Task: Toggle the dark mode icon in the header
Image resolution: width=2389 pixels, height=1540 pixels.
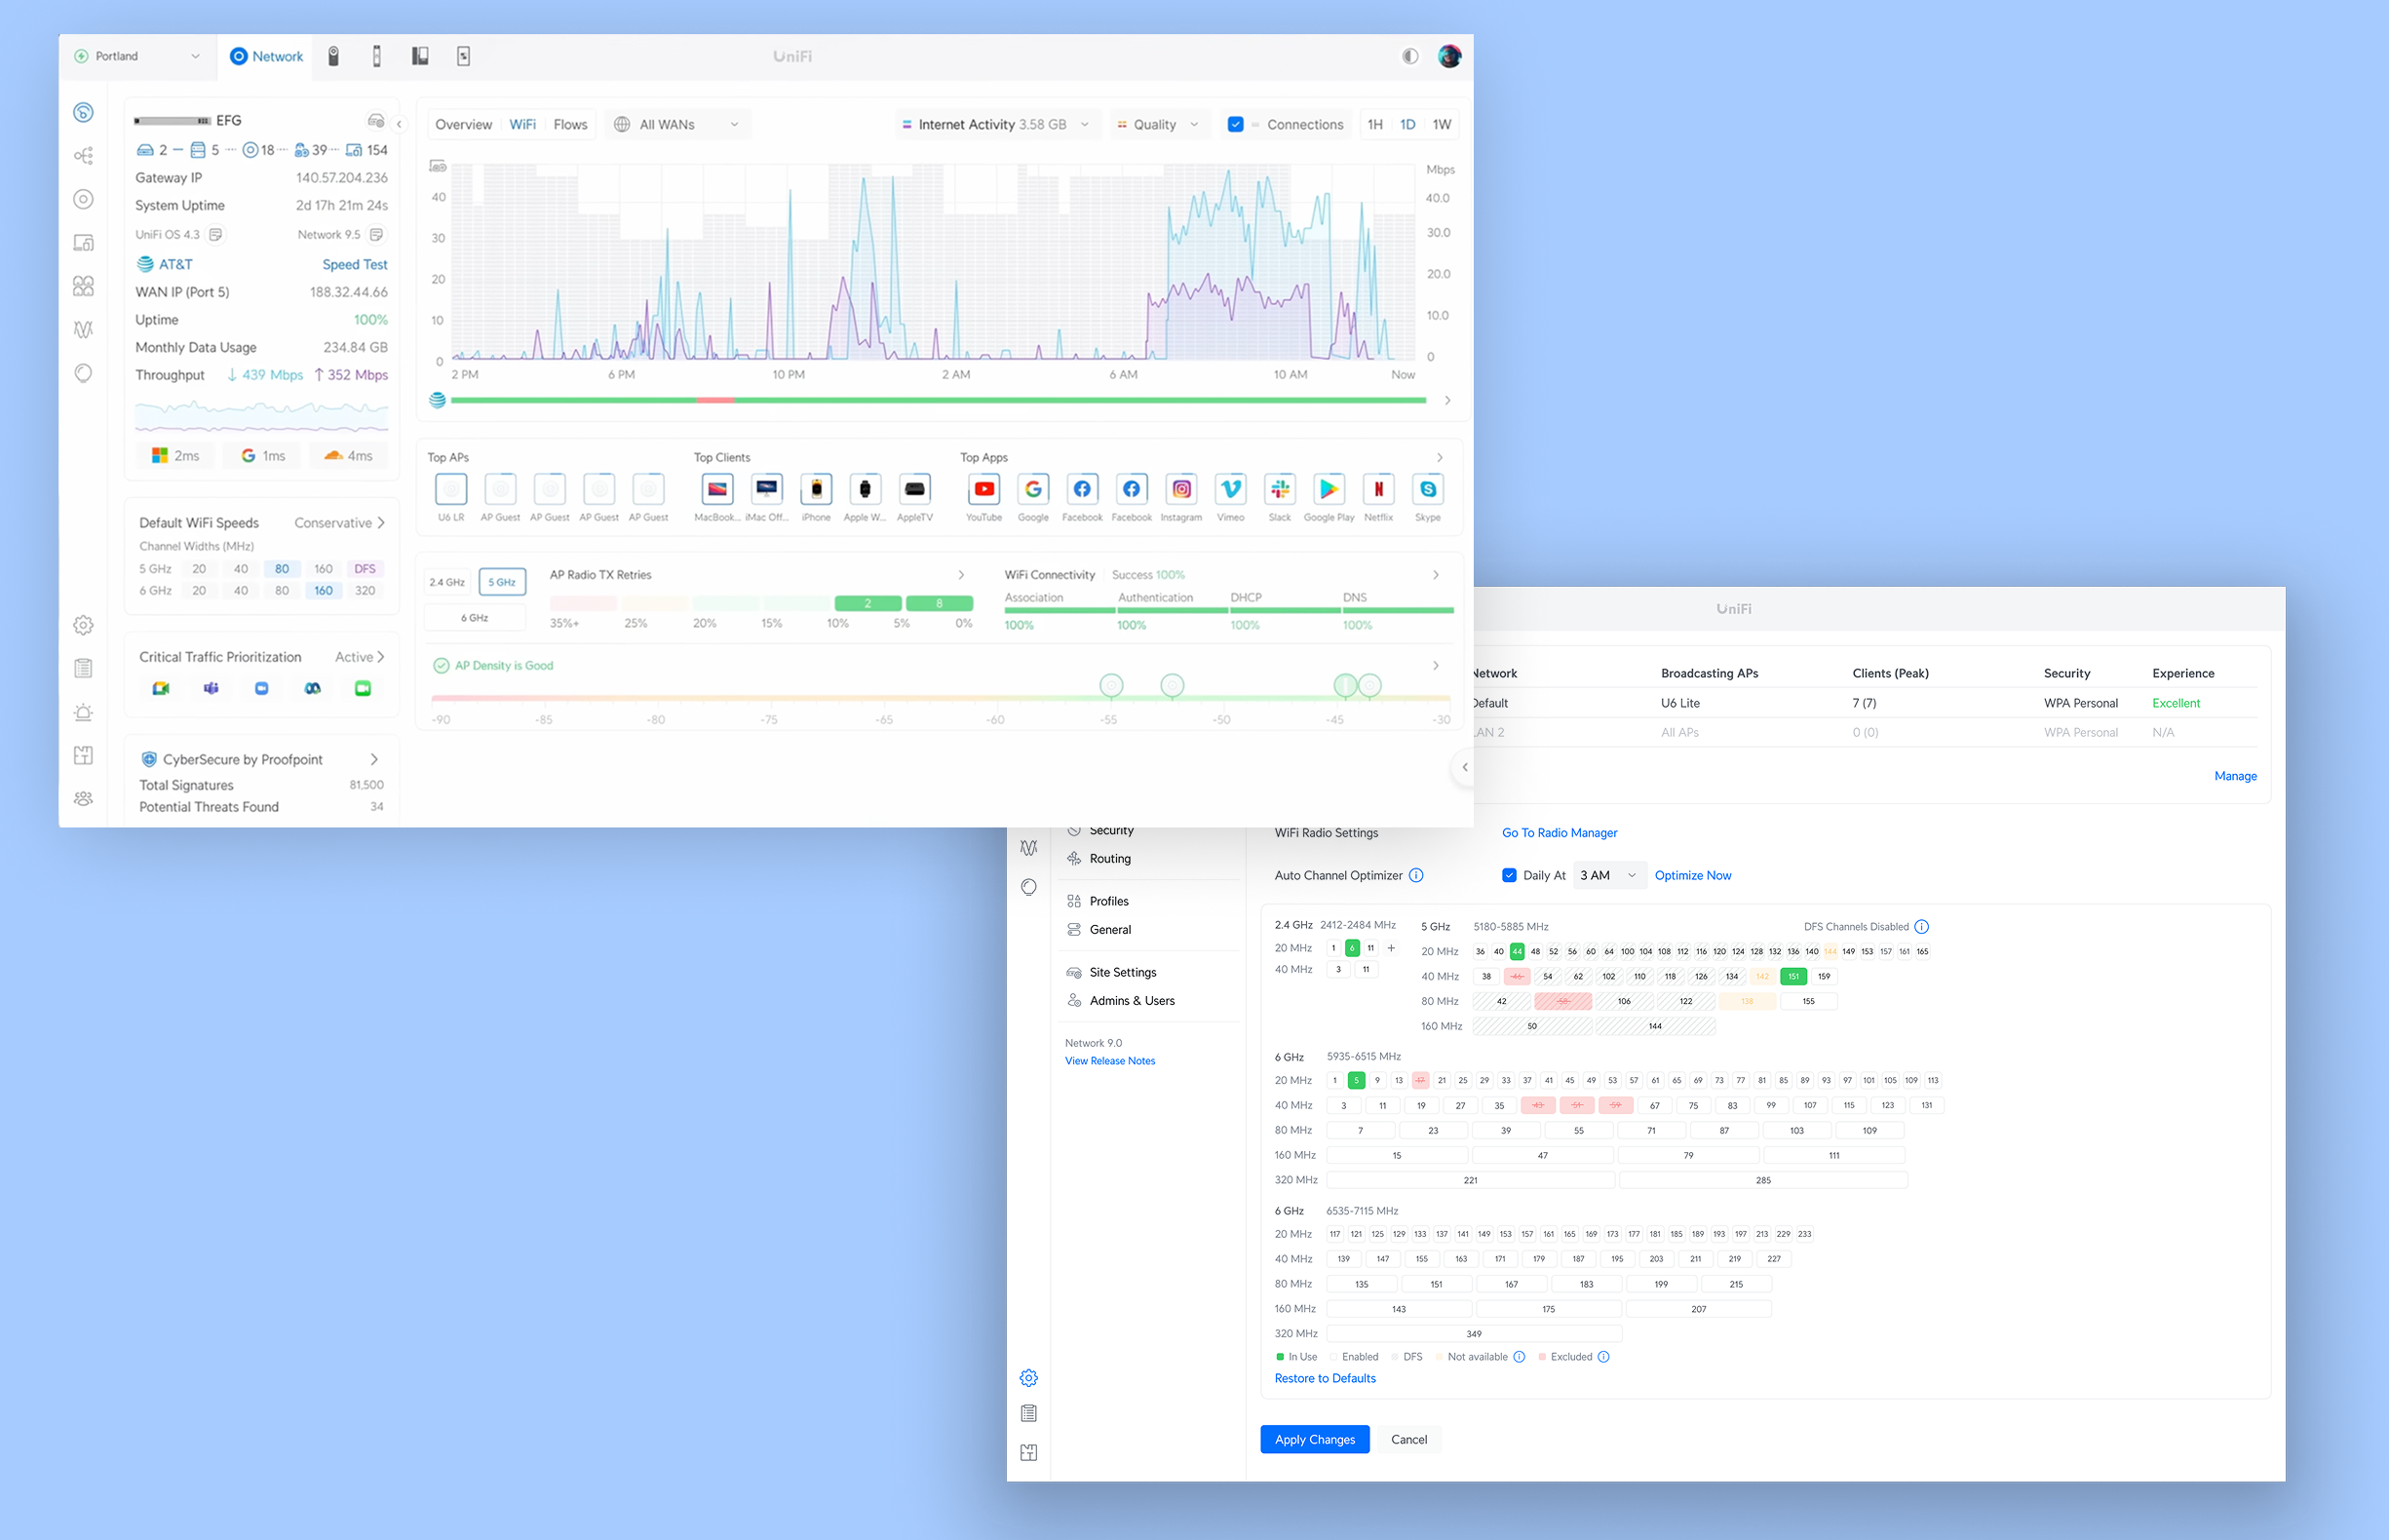Action: (x=1410, y=56)
